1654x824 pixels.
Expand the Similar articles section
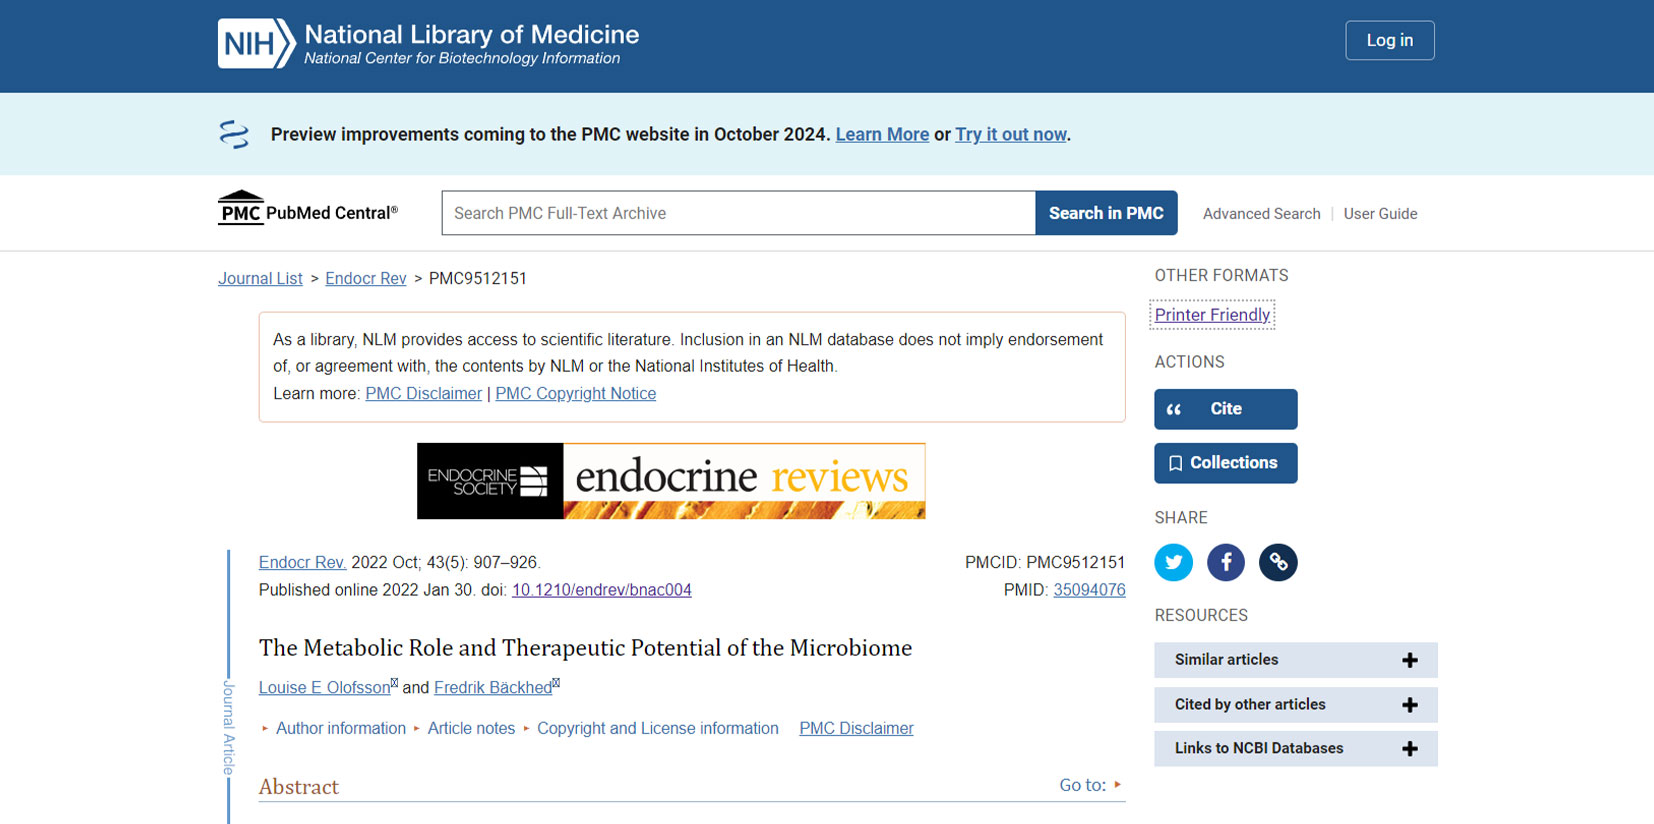click(1295, 660)
